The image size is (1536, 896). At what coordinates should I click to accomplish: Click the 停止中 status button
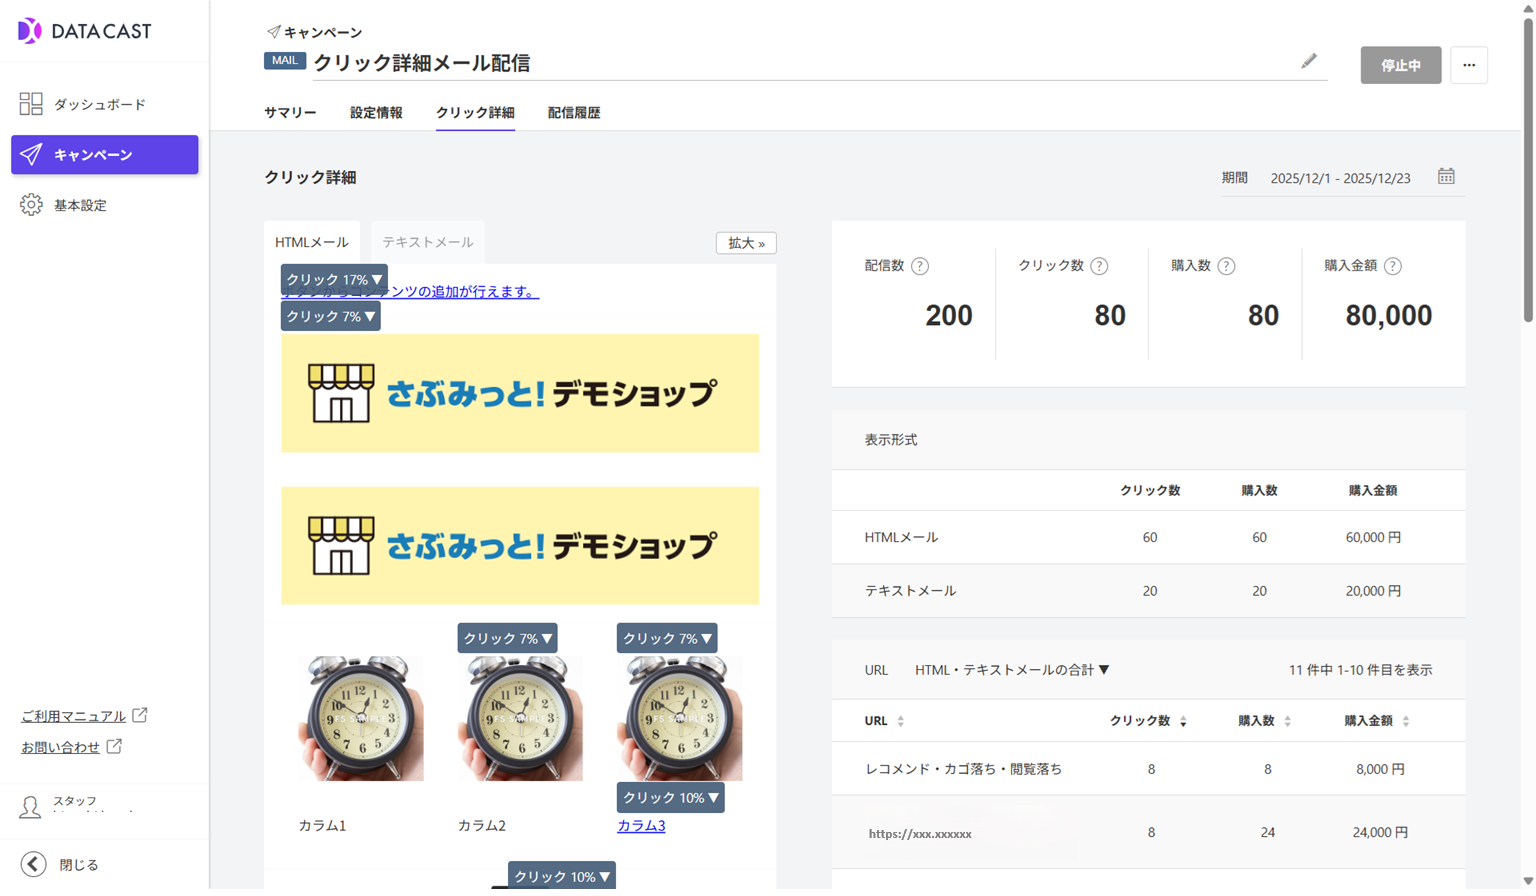pyautogui.click(x=1400, y=65)
